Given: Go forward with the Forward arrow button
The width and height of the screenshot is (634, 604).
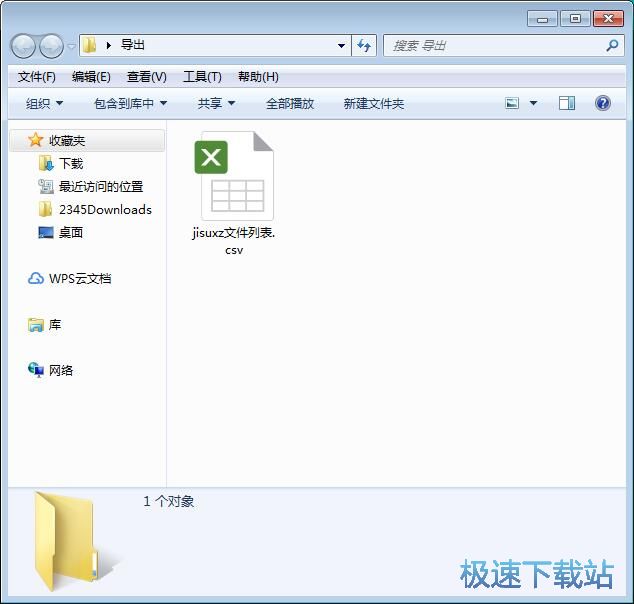Looking at the screenshot, I should (51, 46).
